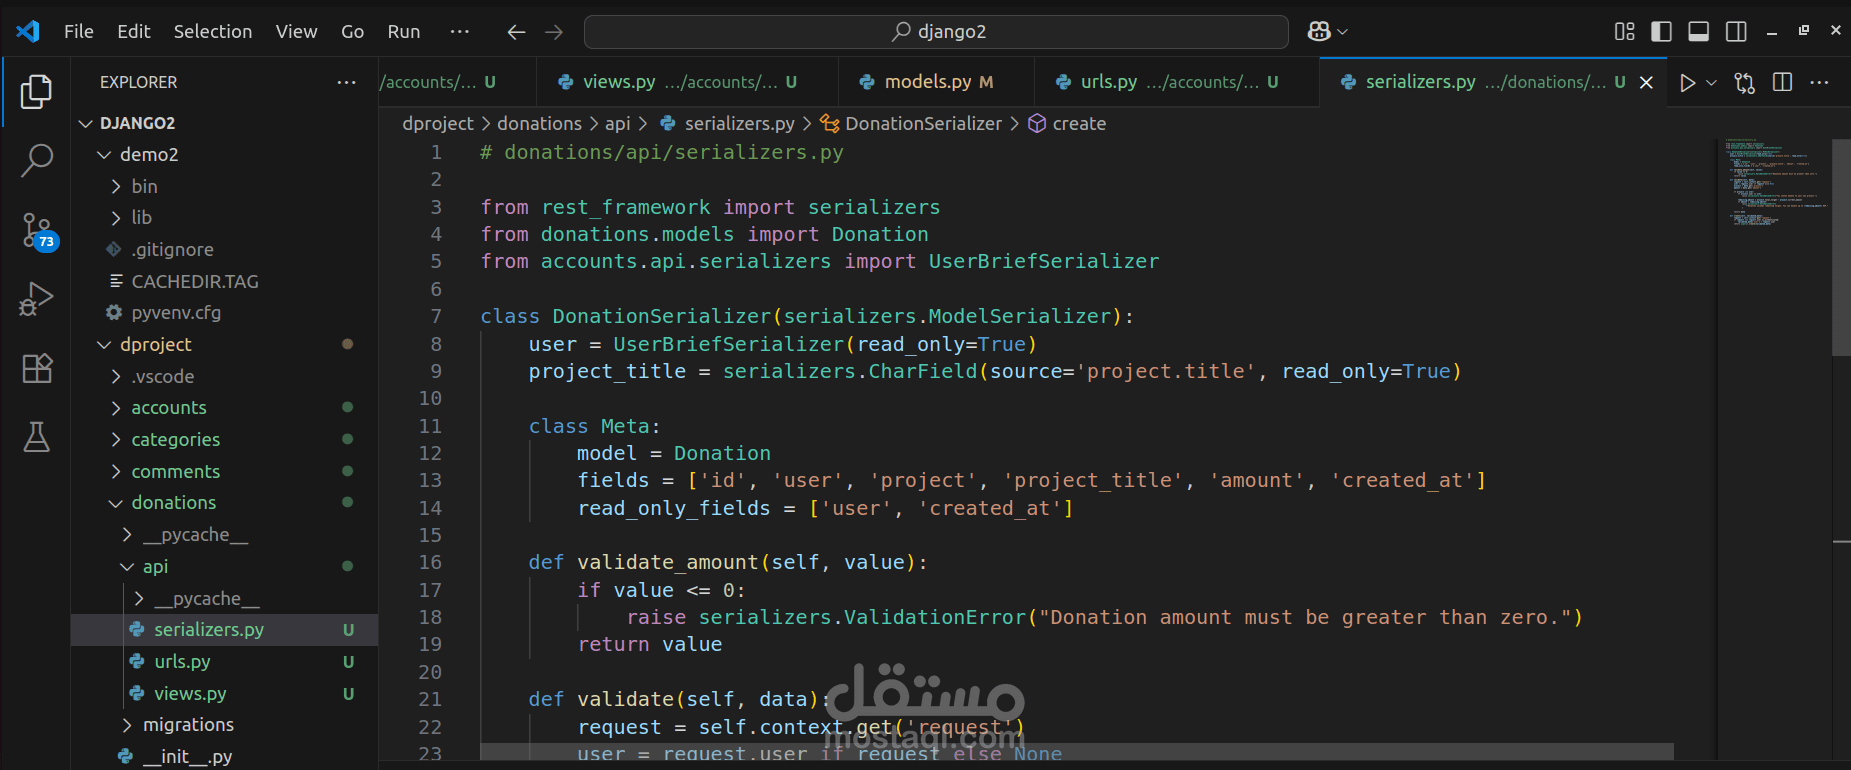The width and height of the screenshot is (1851, 770).
Task: Open the Explorer view in activity bar
Action: click(x=36, y=92)
